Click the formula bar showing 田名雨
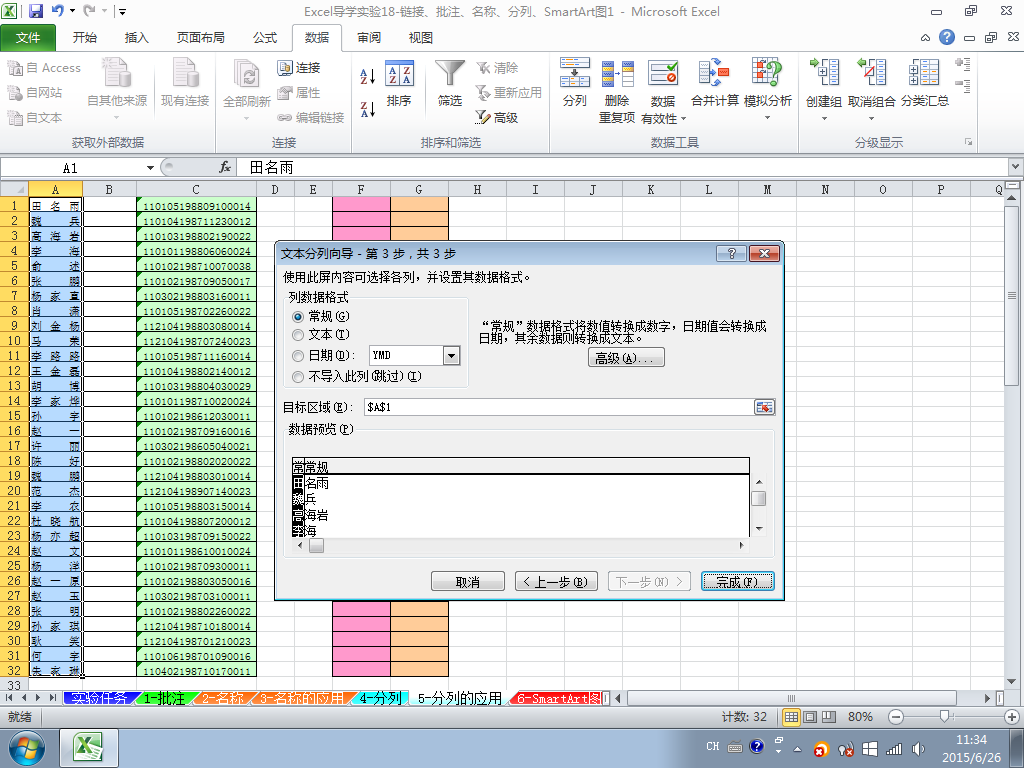The height and width of the screenshot is (768, 1024). 620,168
